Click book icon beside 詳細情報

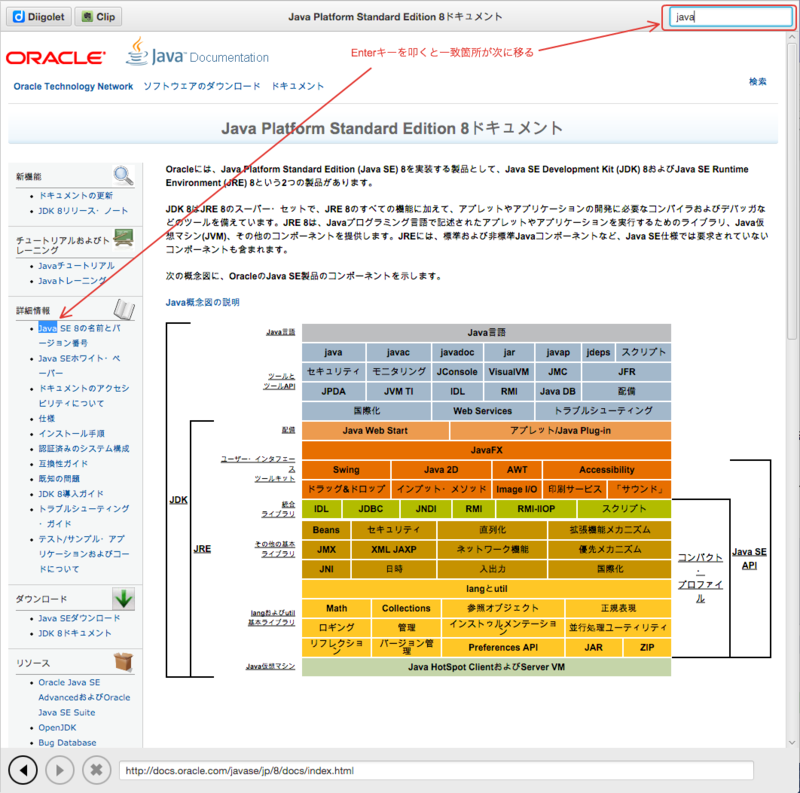point(123,309)
